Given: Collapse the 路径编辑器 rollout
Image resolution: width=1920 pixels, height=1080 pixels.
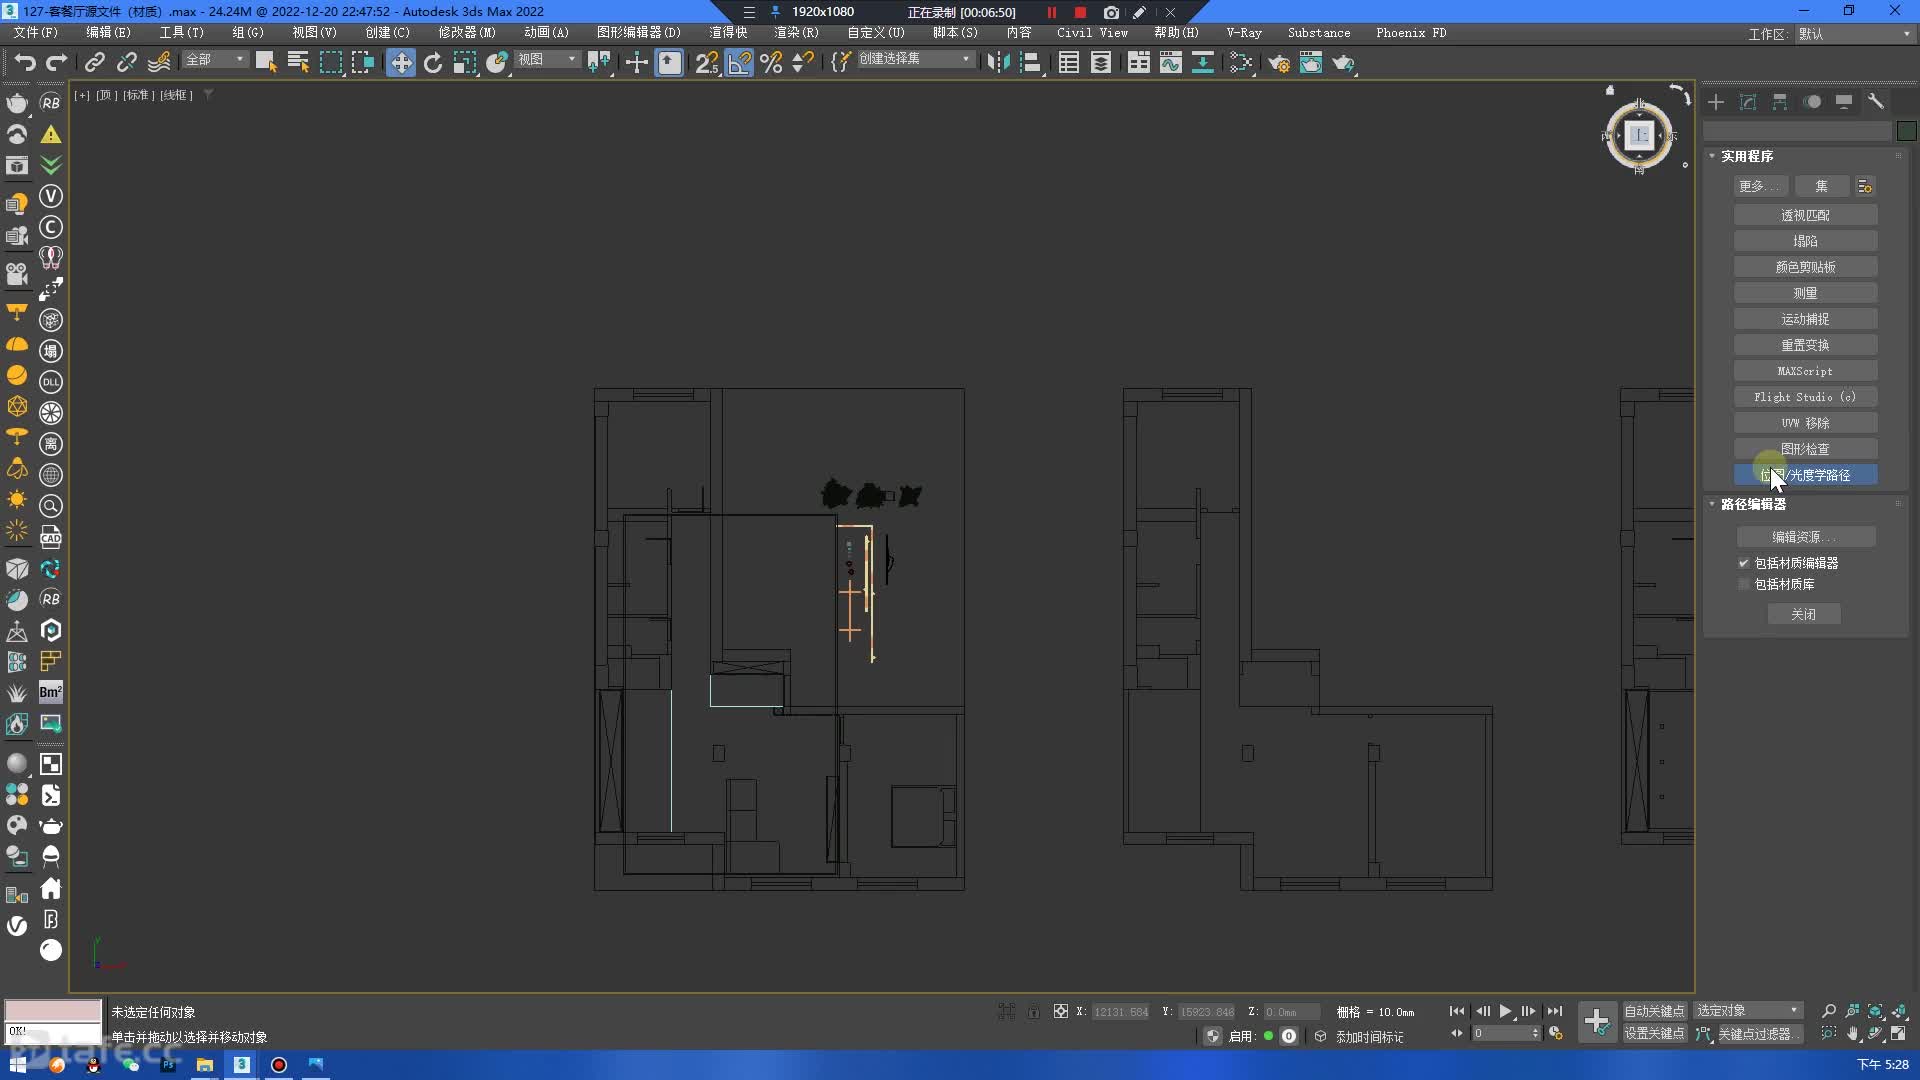Looking at the screenshot, I should [x=1752, y=504].
